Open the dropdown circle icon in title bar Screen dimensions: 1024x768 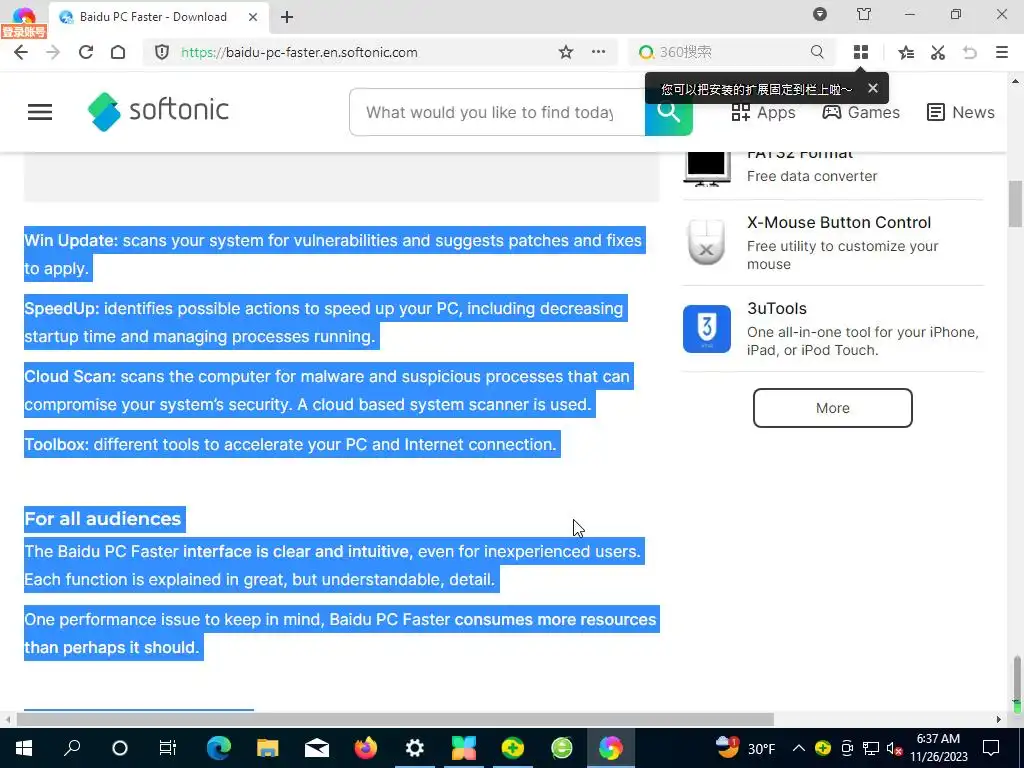tap(820, 14)
